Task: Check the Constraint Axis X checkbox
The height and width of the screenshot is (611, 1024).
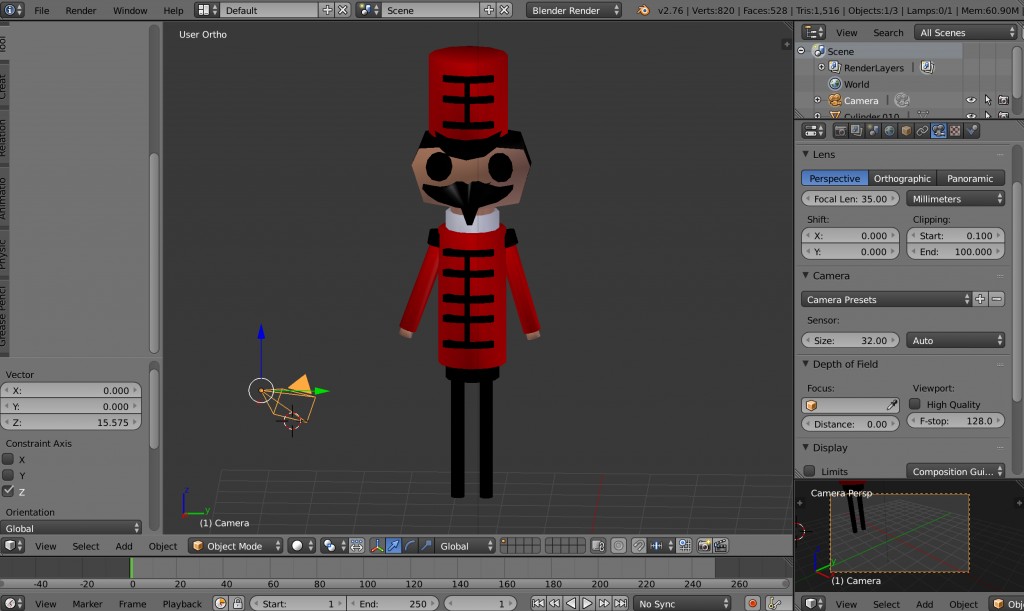Action: click(7, 460)
